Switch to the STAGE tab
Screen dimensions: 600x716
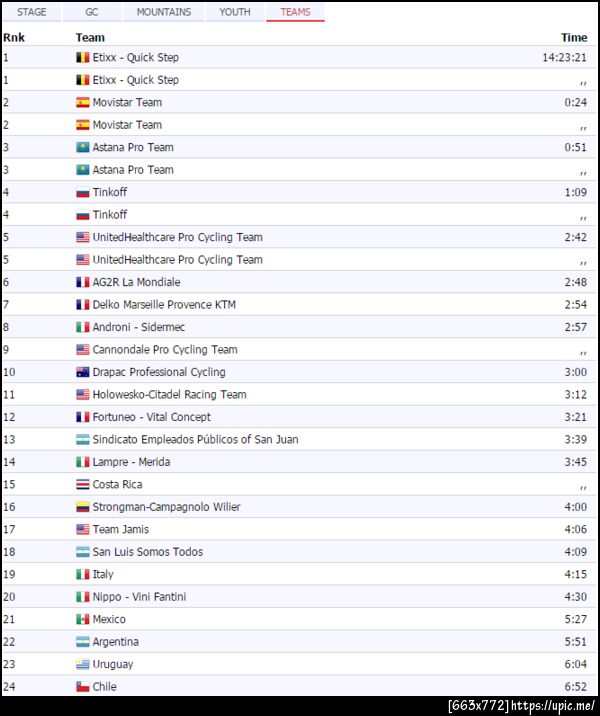[x=32, y=12]
